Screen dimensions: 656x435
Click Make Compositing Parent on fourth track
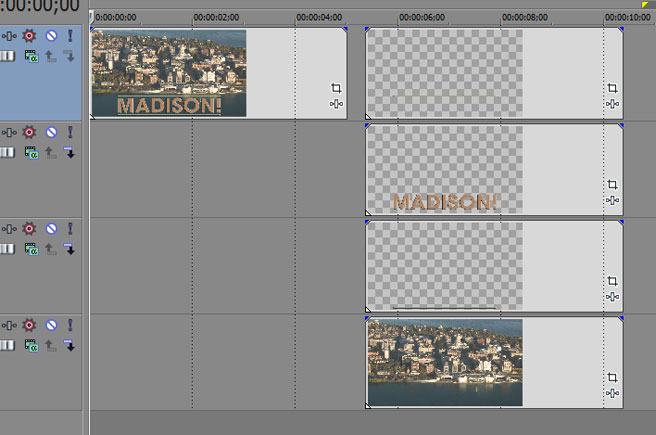click(x=51, y=345)
